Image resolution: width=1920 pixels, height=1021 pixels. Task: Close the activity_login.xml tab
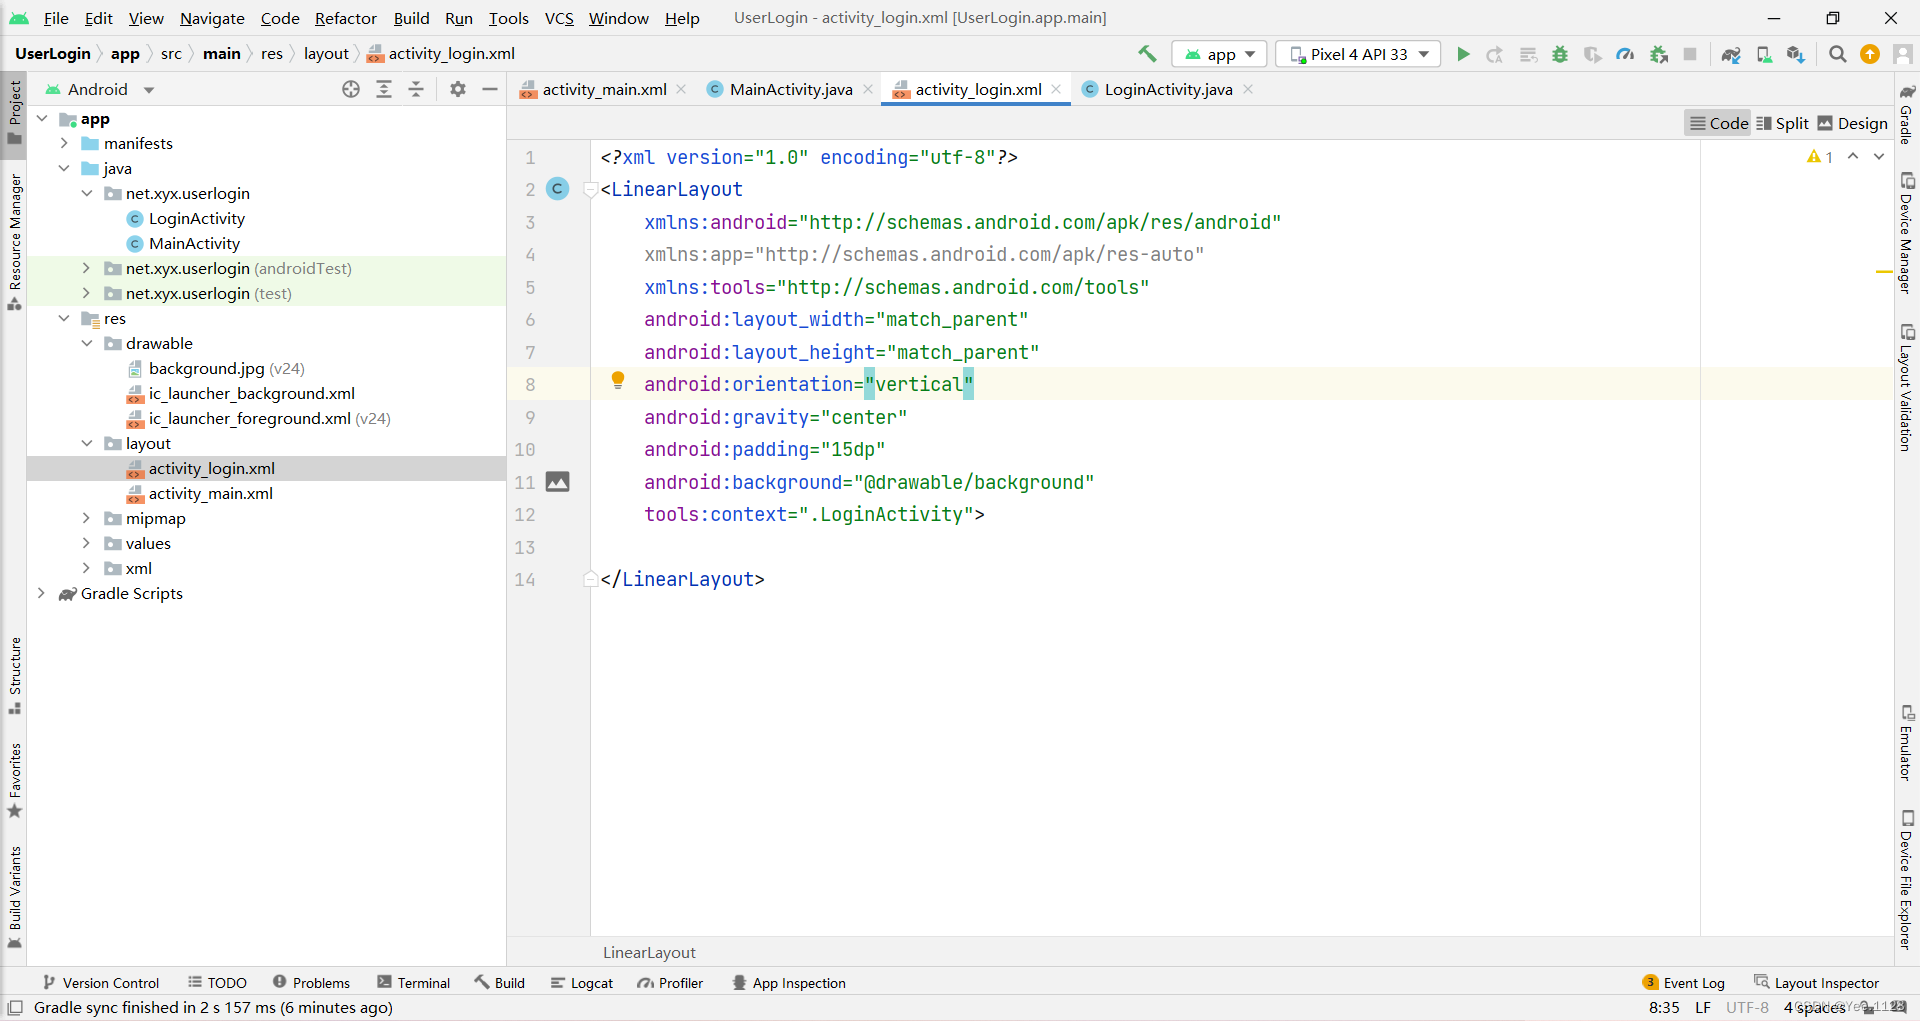tap(1056, 89)
